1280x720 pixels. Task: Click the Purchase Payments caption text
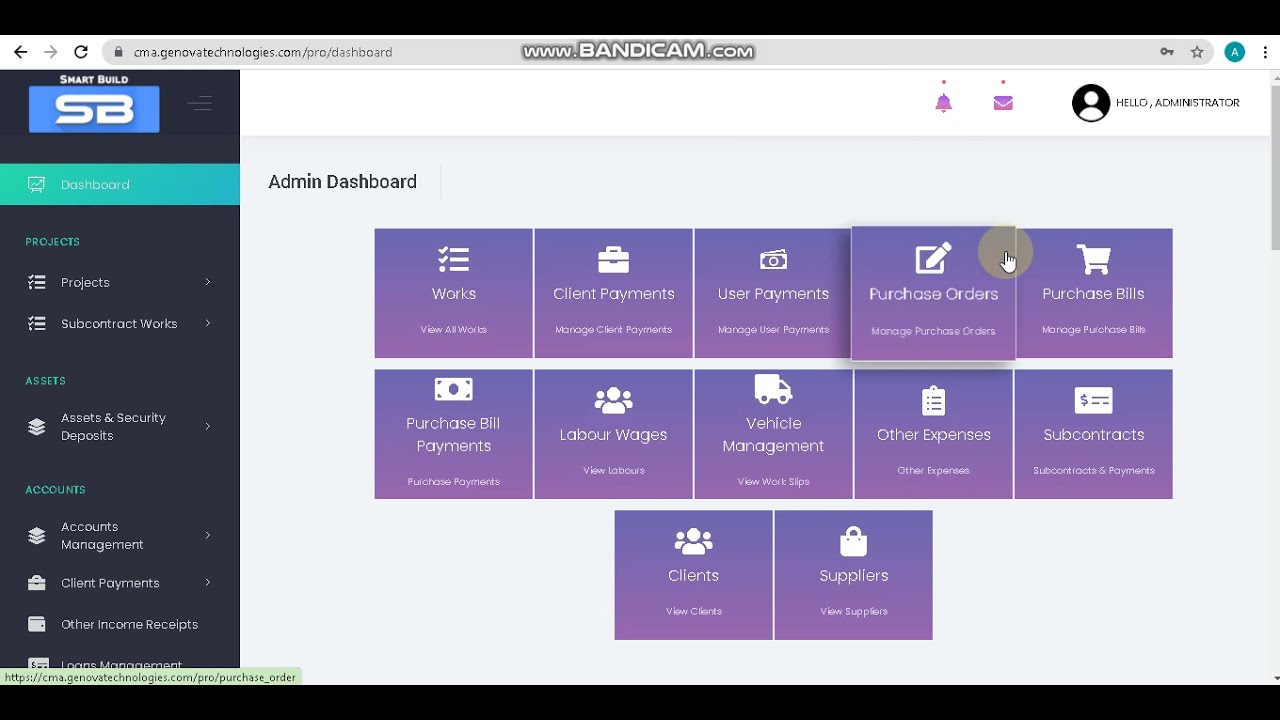coord(453,482)
